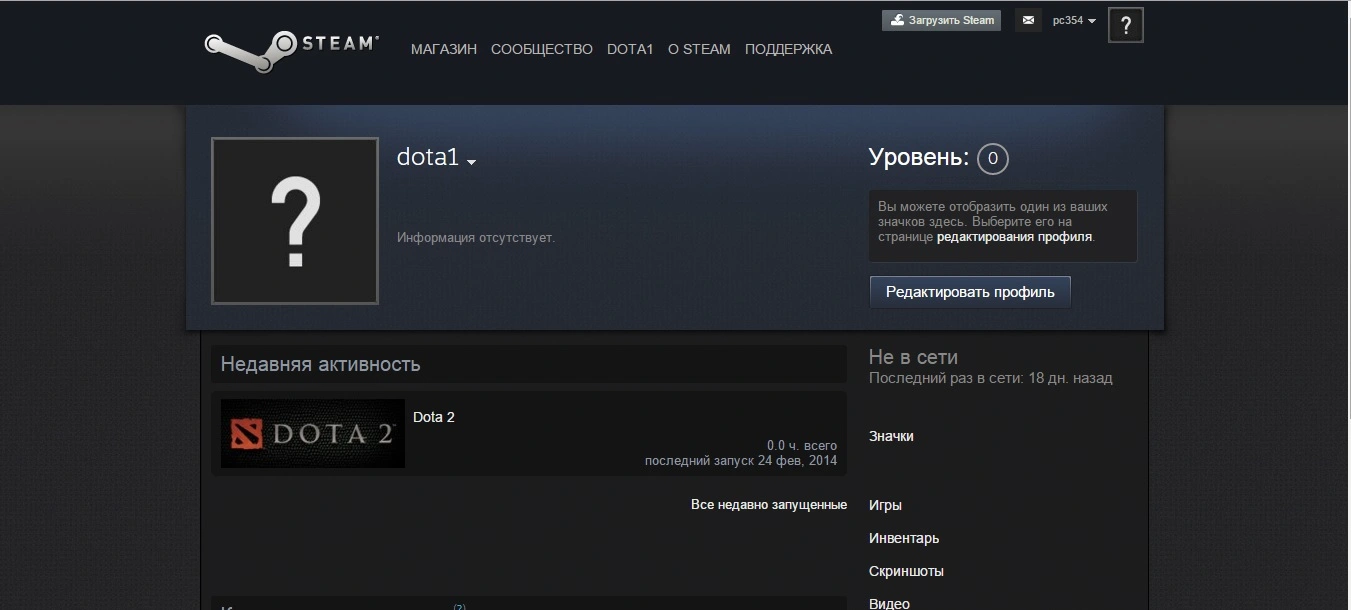The image size is (1351, 610).
Task: Click the level 0 badge circle
Action: (x=992, y=158)
